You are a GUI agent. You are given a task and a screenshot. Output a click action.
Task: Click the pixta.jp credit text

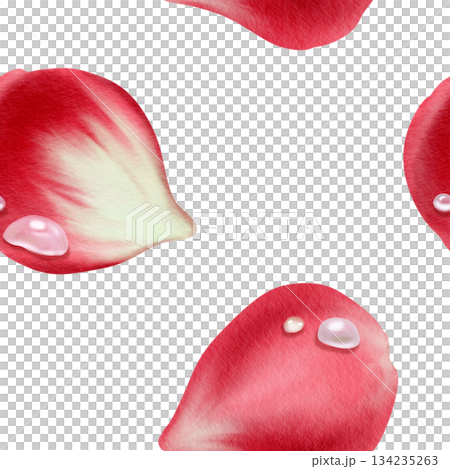(x=334, y=461)
